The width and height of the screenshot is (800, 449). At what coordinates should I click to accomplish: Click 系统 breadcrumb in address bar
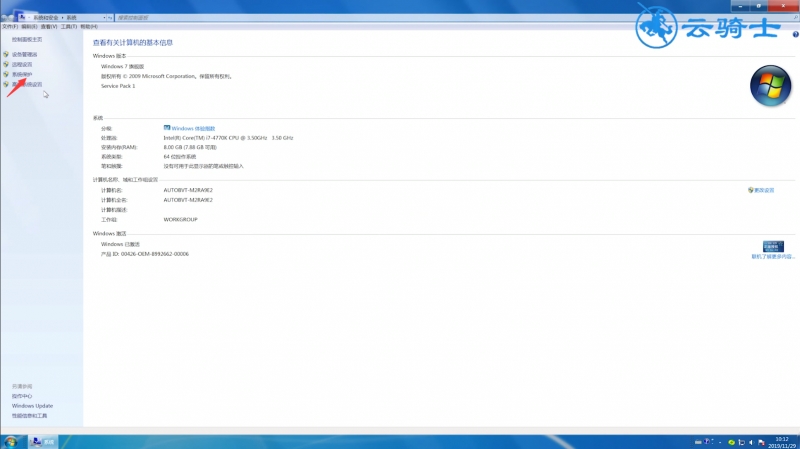(71, 17)
